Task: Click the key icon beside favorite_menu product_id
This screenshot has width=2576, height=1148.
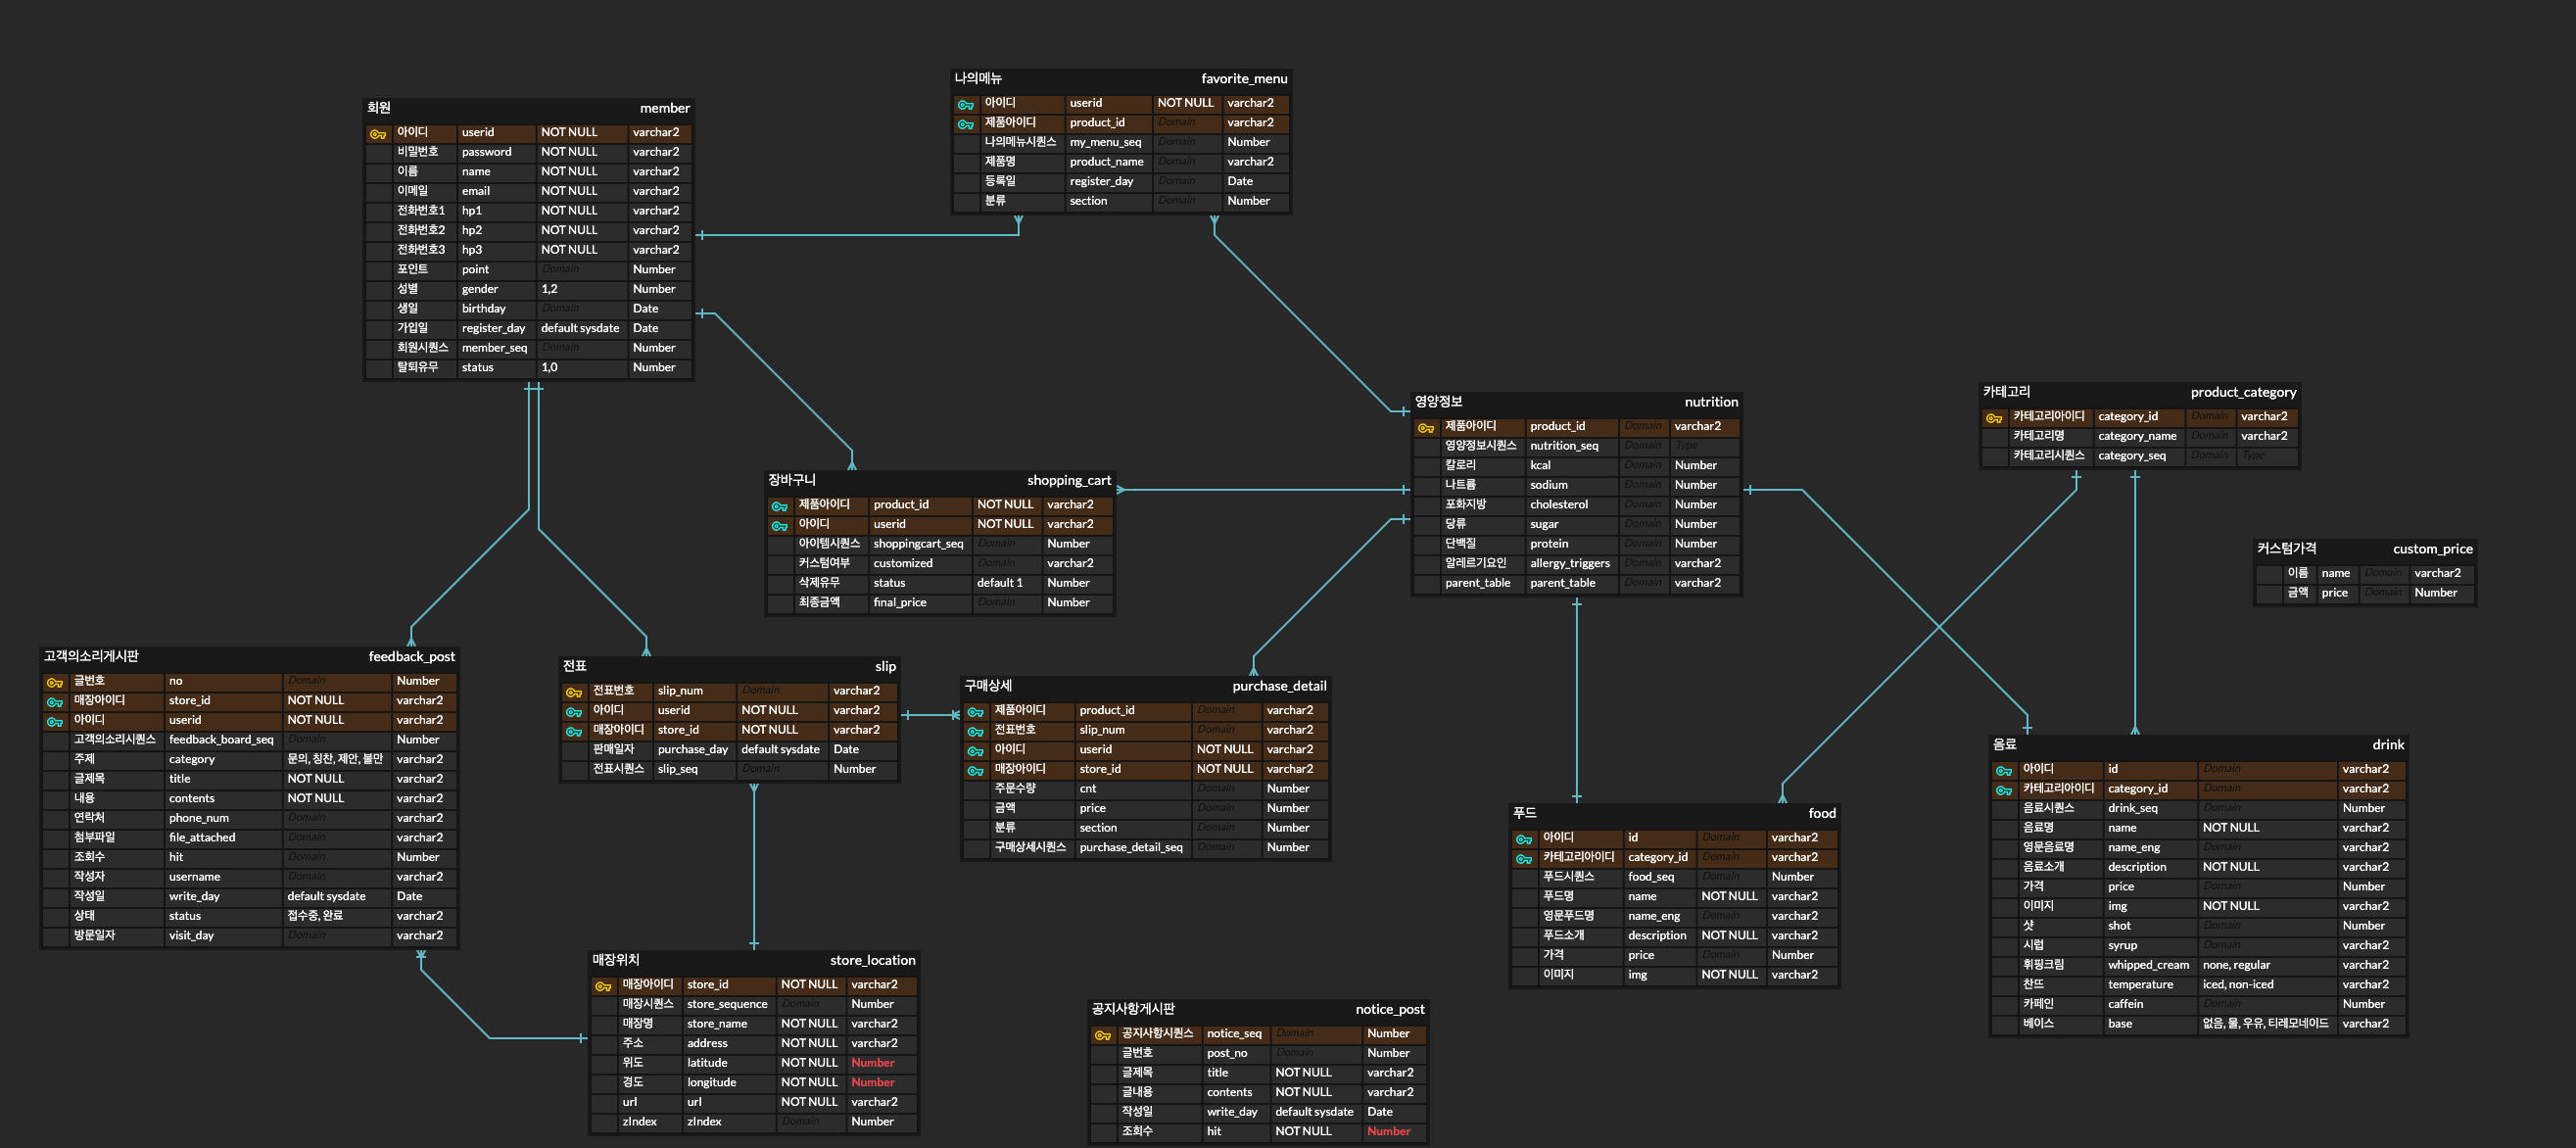Action: point(965,125)
